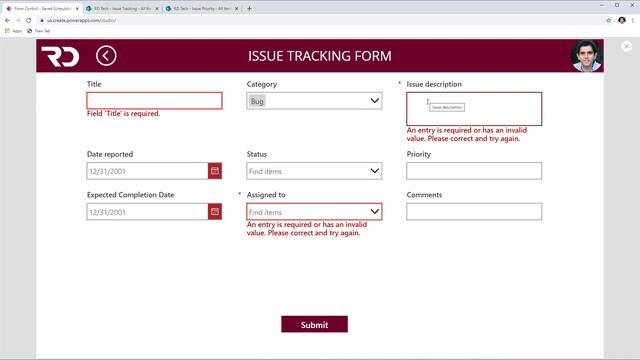Open calendar picker for Date reported
640x360 pixels.
(x=215, y=171)
